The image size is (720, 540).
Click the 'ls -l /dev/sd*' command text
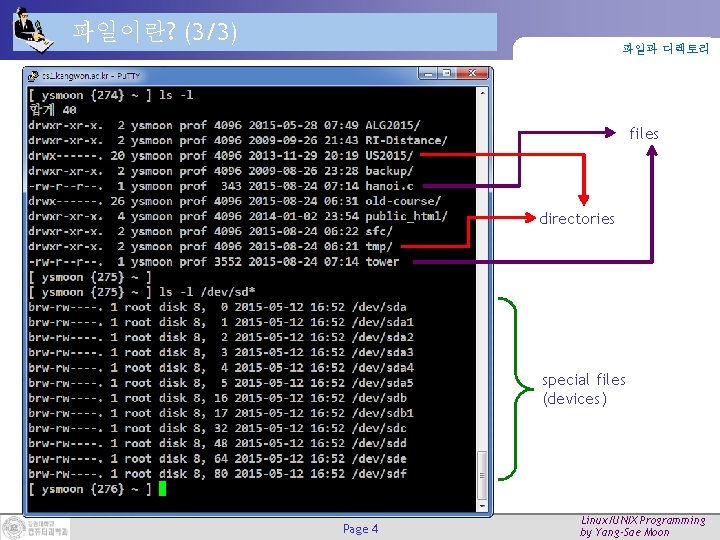click(x=207, y=292)
